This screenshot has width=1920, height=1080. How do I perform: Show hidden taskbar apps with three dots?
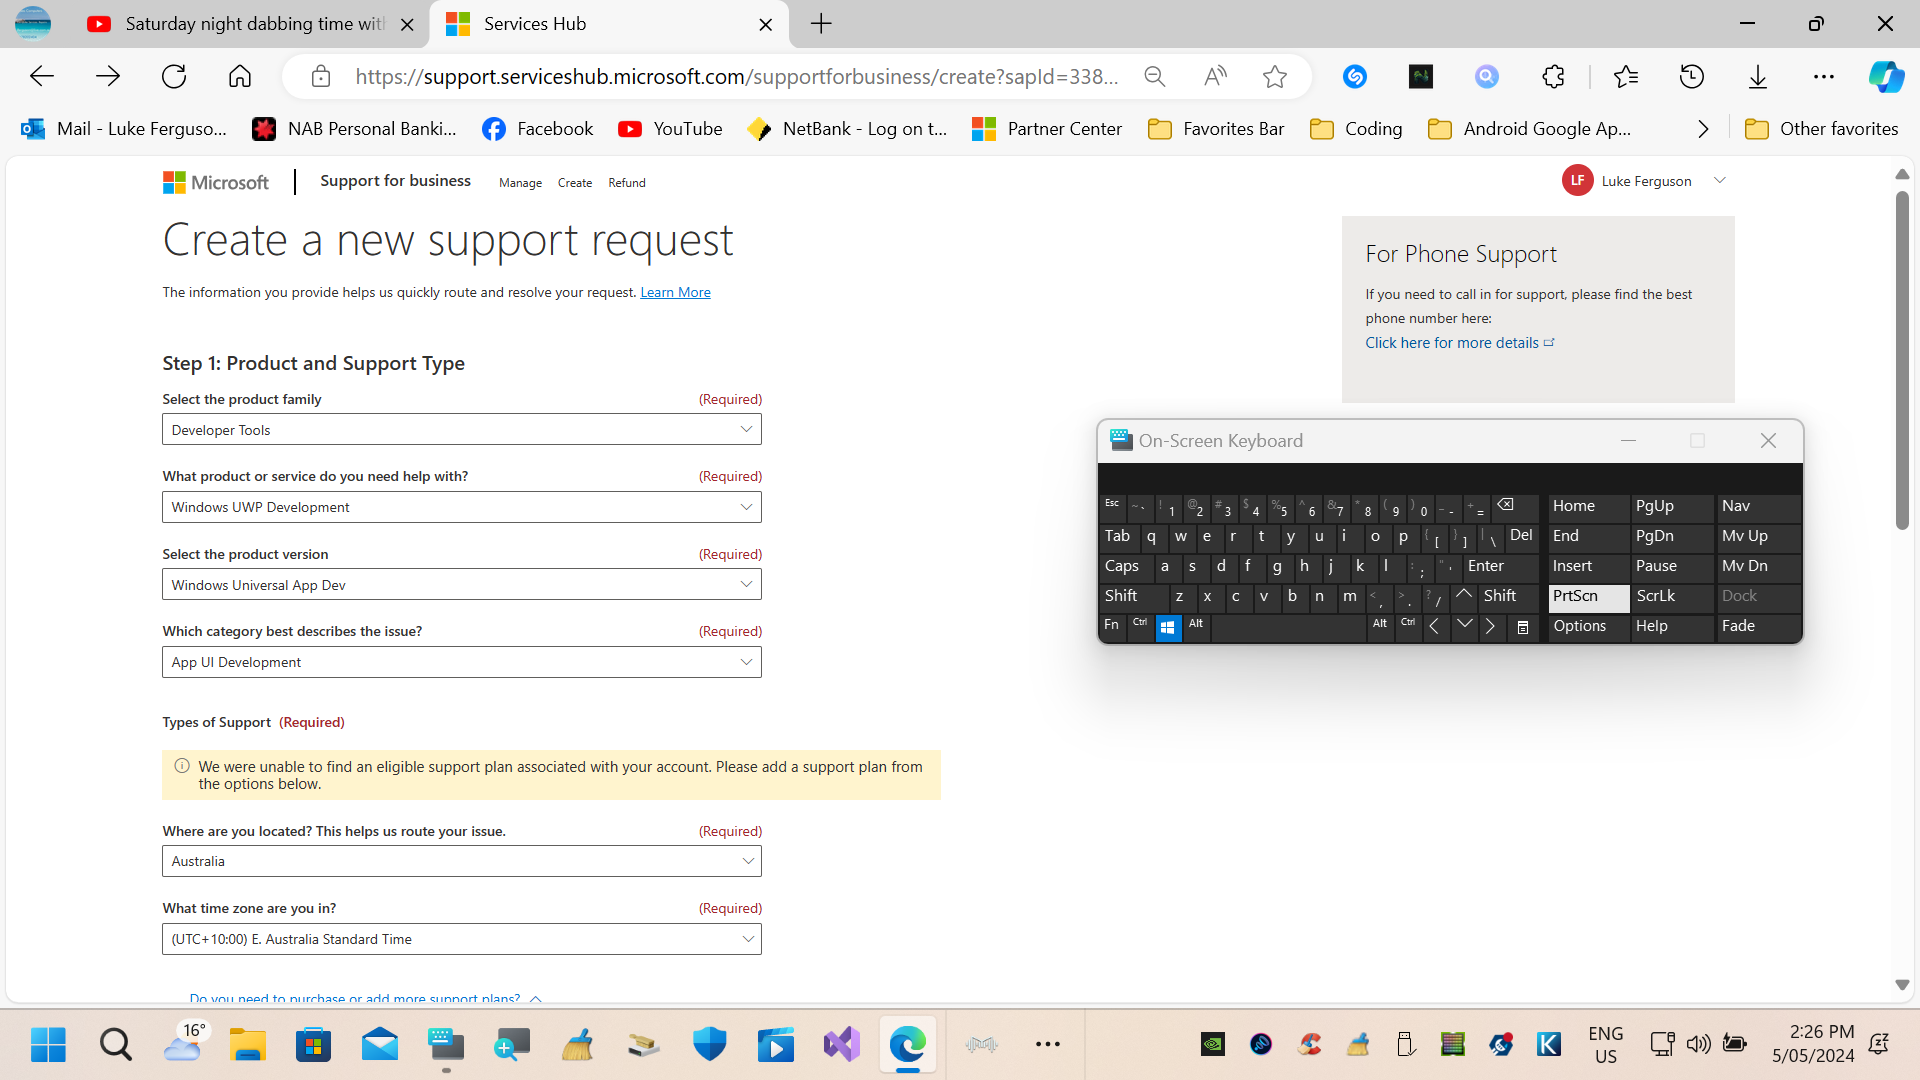tap(1048, 1045)
